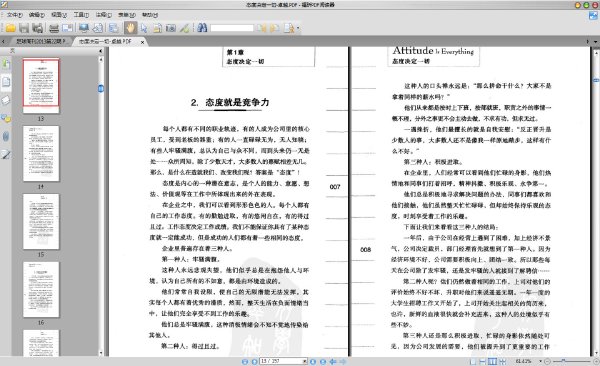Open the Signatures pen panel icon
This screenshot has width=600, height=366.
[6, 154]
